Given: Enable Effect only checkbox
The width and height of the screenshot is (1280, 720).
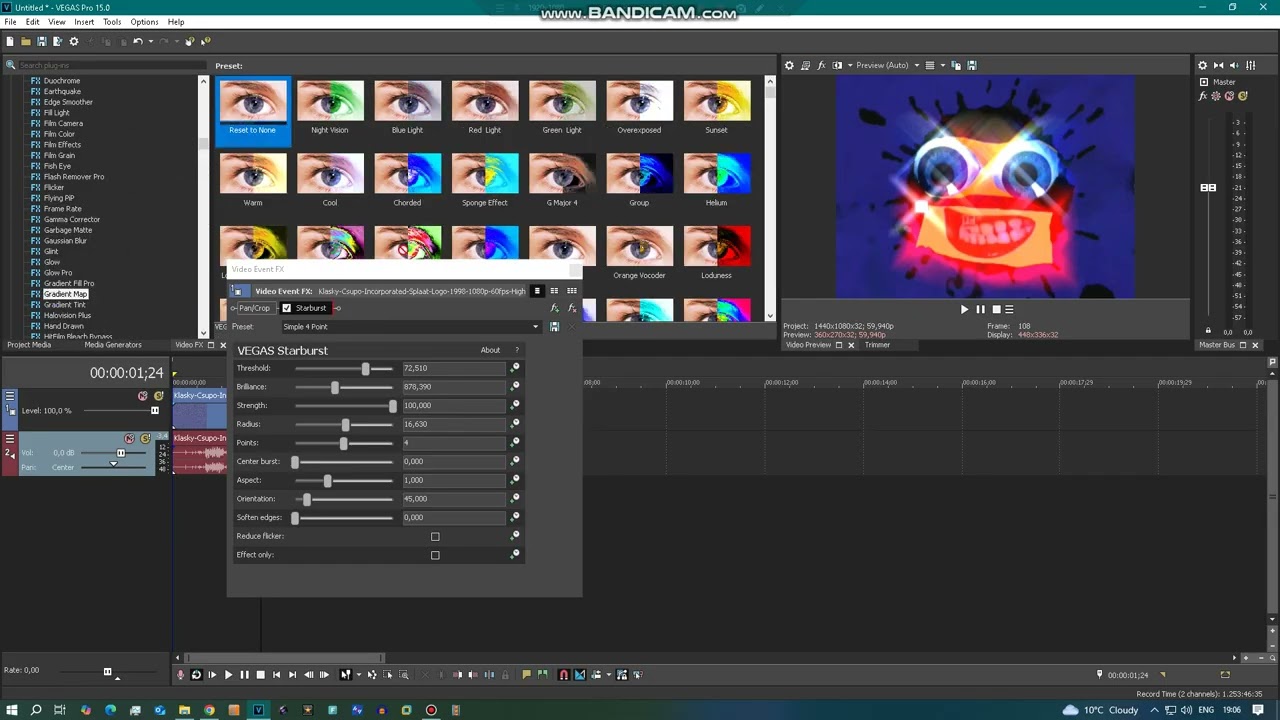Looking at the screenshot, I should [x=435, y=555].
